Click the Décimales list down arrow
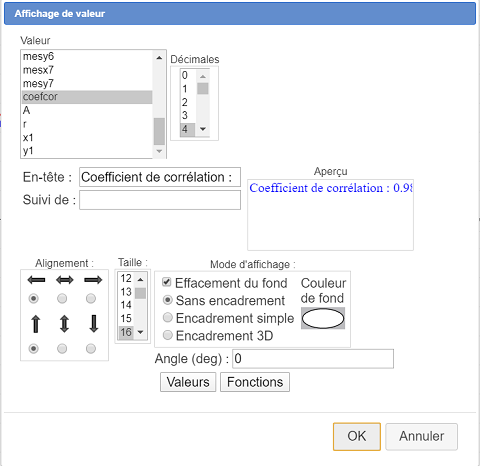Viewport: 480px width, 466px height. (203, 129)
